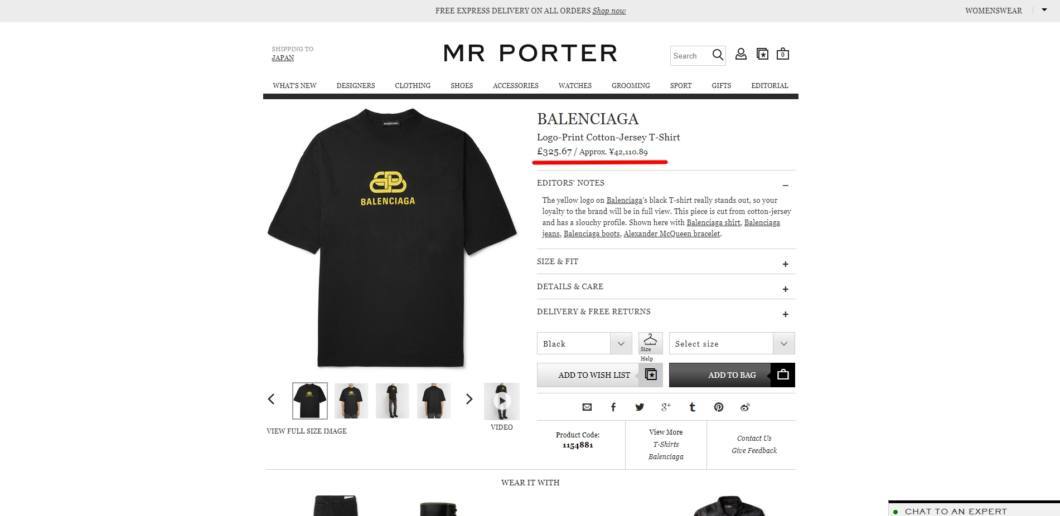This screenshot has width=1060, height=516.
Task: Open the wish list icon in header
Action: pyautogui.click(x=762, y=54)
